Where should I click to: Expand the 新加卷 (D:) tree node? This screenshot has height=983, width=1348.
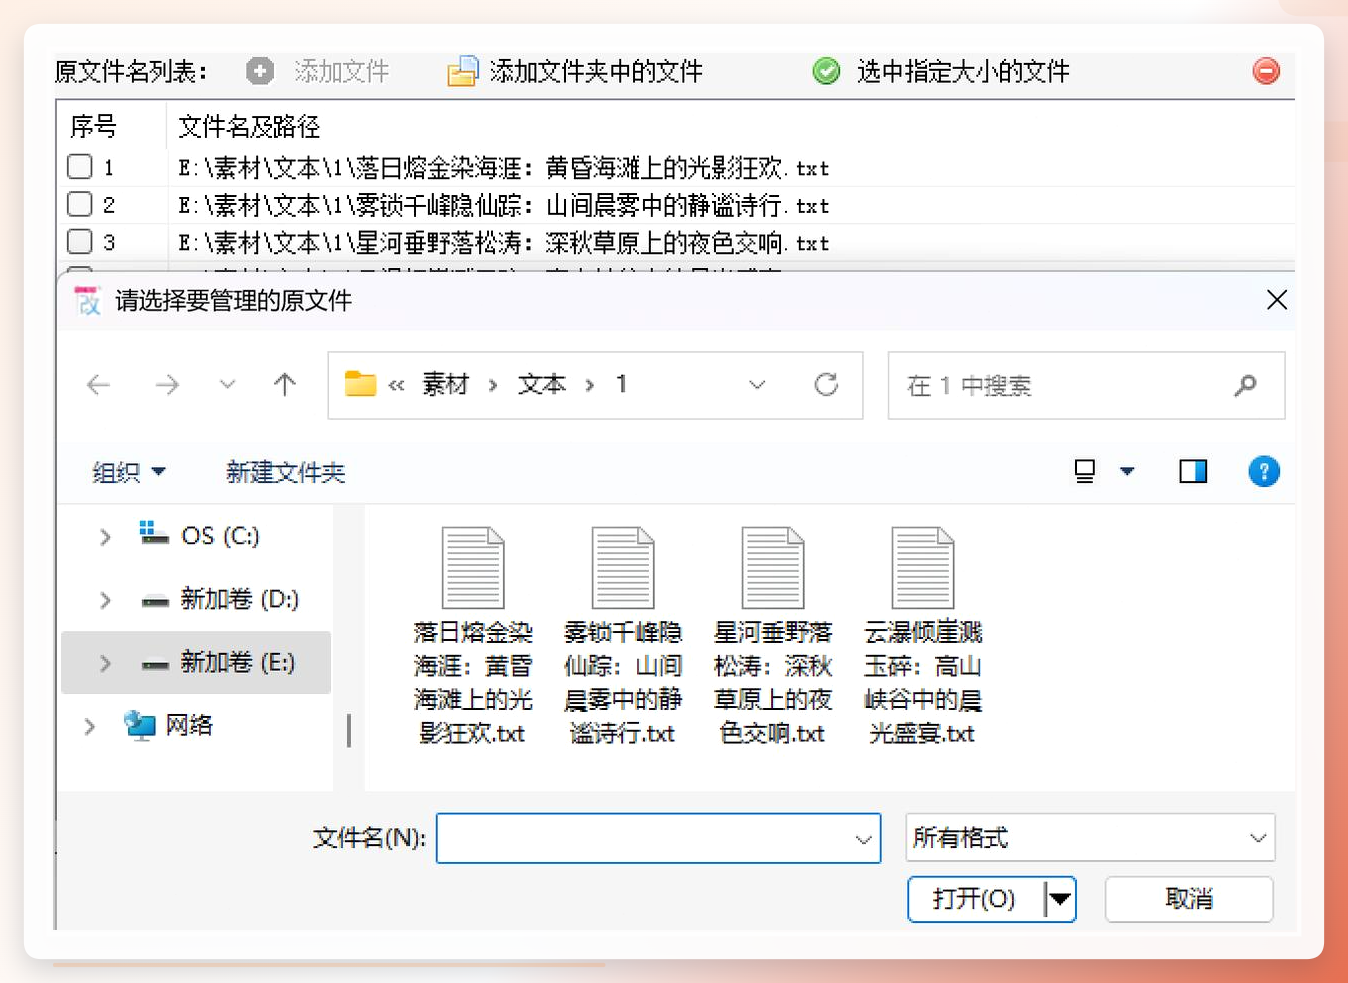pos(105,600)
